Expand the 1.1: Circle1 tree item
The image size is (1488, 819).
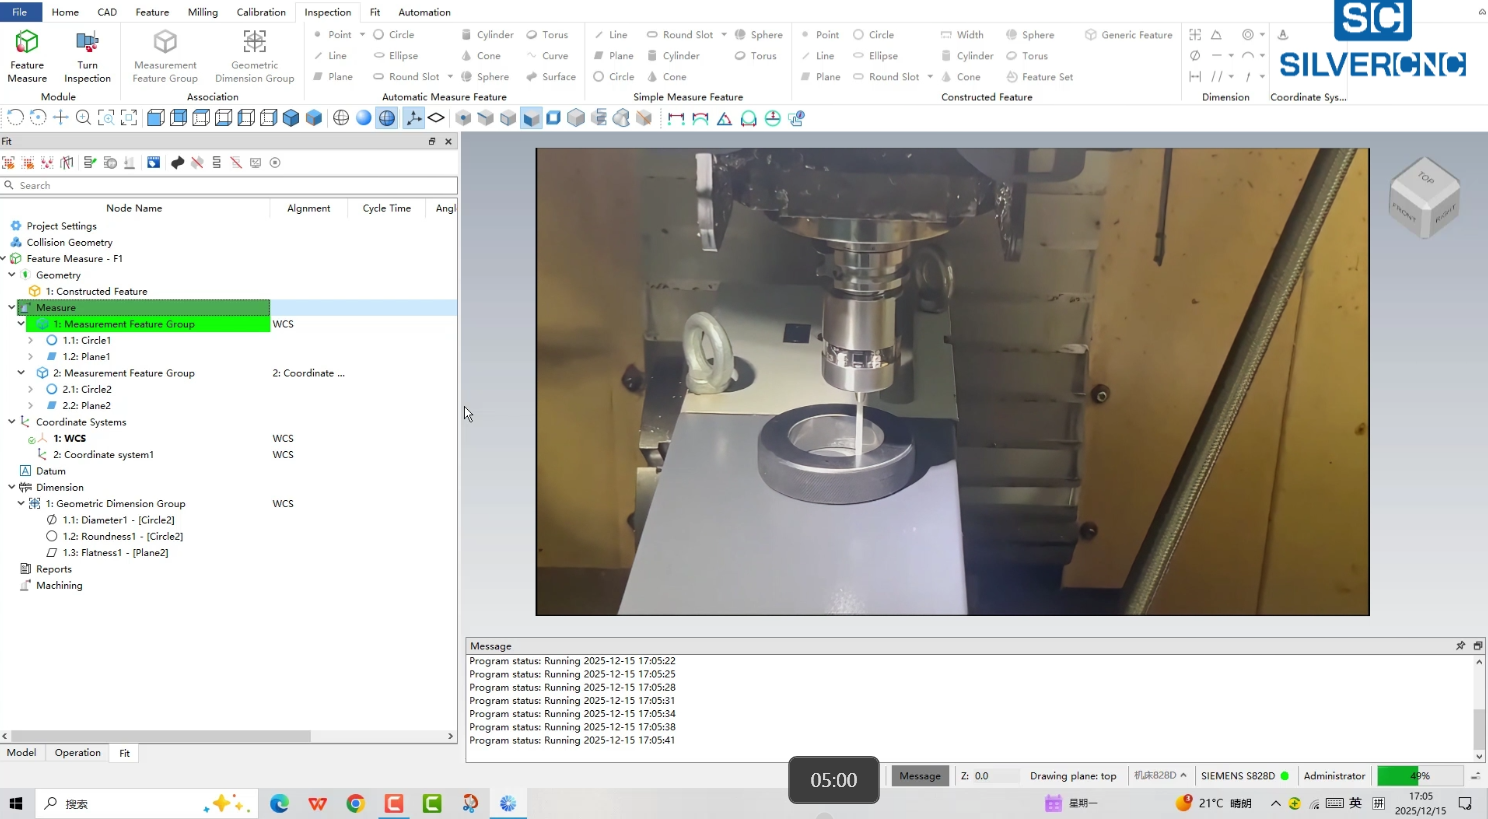point(30,341)
